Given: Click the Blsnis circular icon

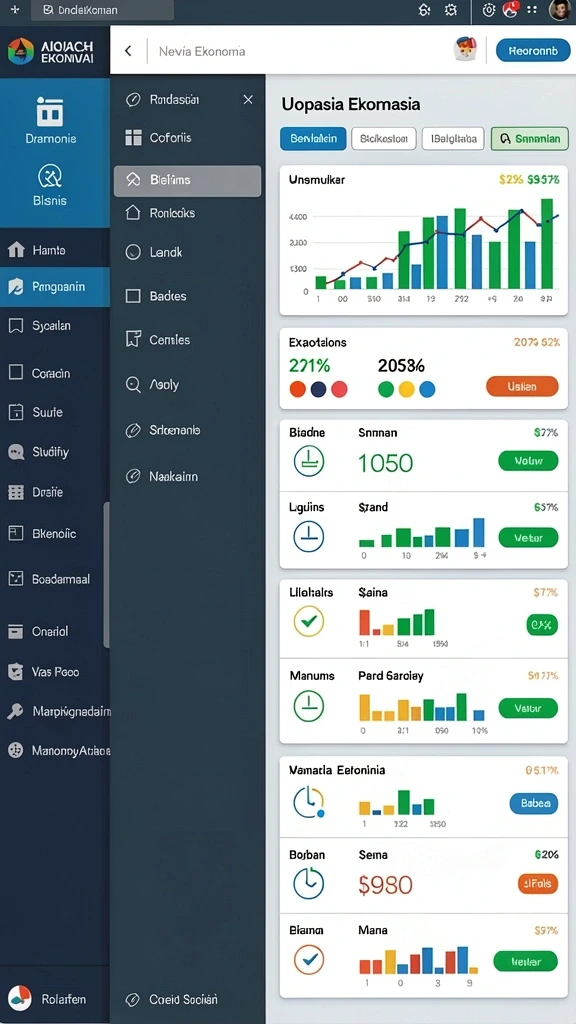Looking at the screenshot, I should pyautogui.click(x=50, y=176).
